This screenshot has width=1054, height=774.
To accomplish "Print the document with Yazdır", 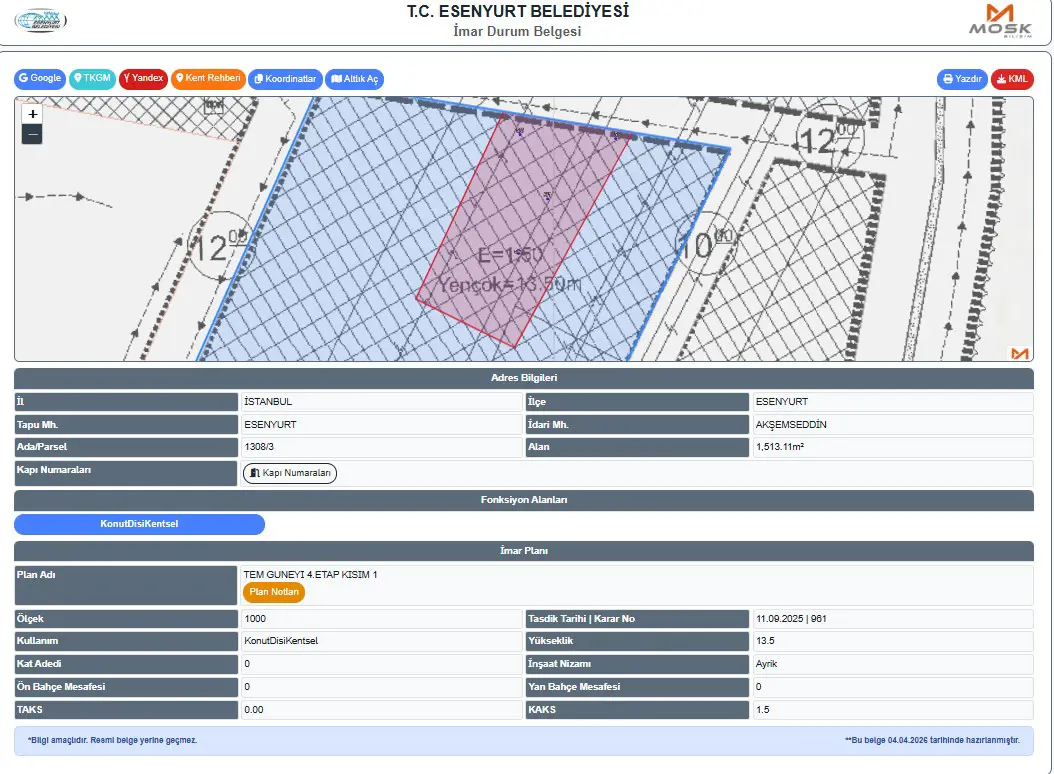I will 962,79.
